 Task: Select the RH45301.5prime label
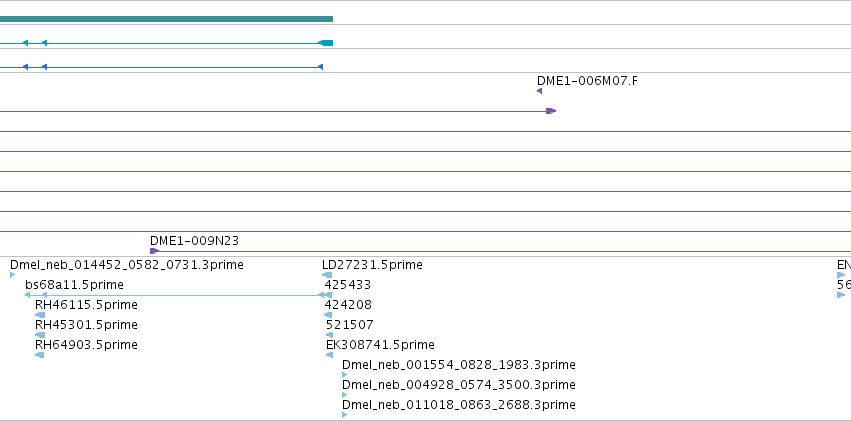86,325
